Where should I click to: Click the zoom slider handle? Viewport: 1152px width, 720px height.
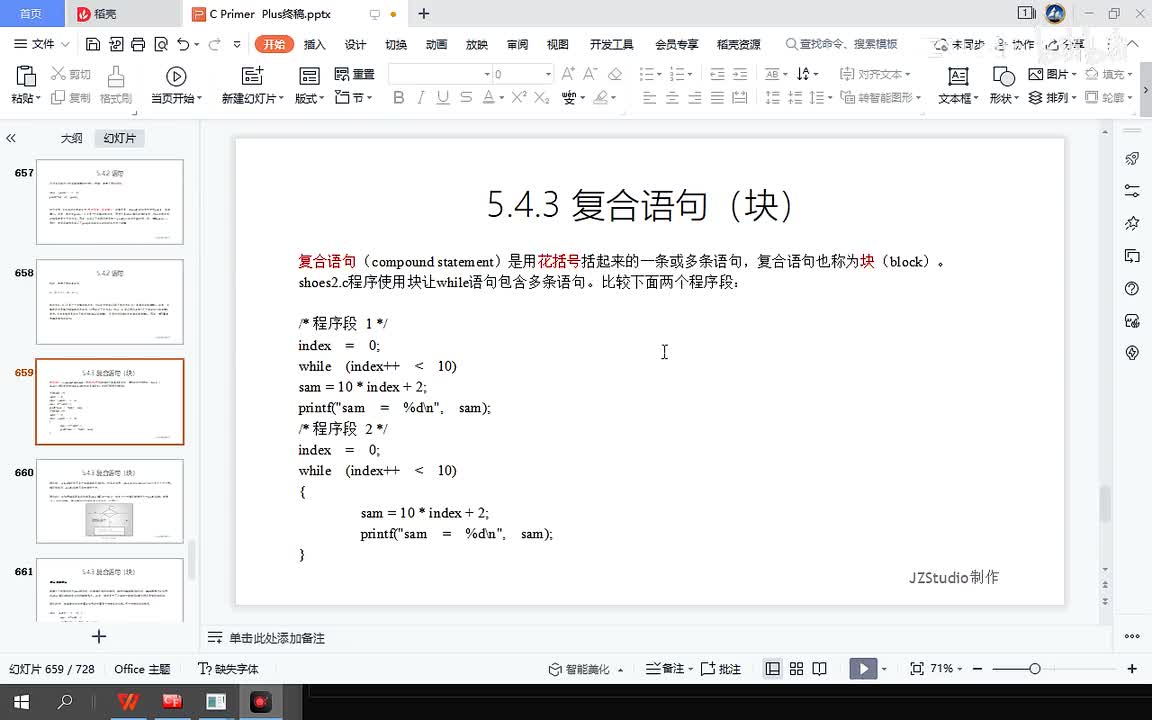tap(1034, 669)
